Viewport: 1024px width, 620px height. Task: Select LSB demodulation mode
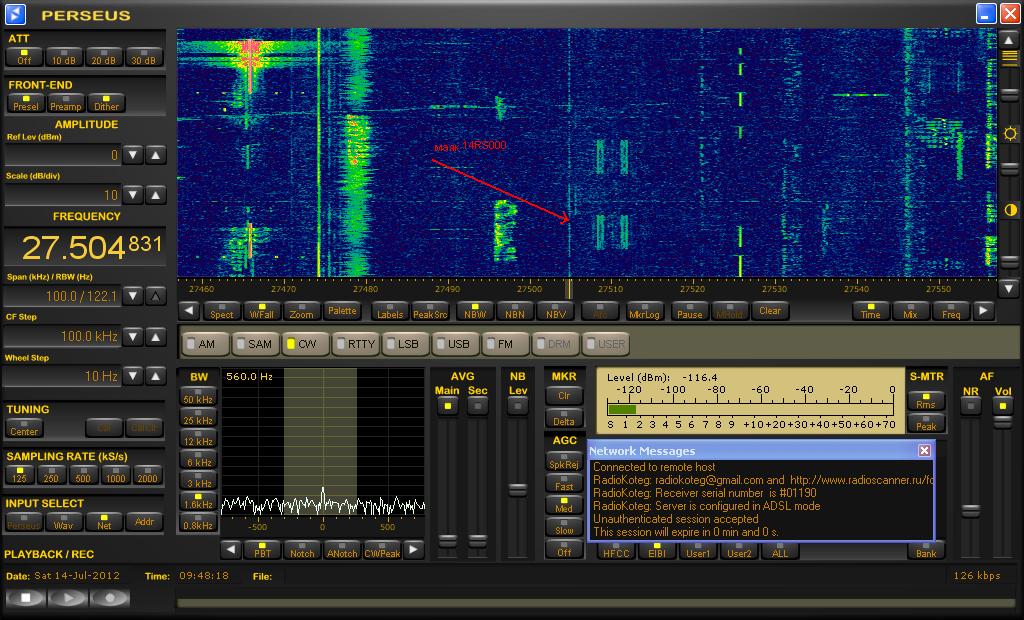(406, 344)
